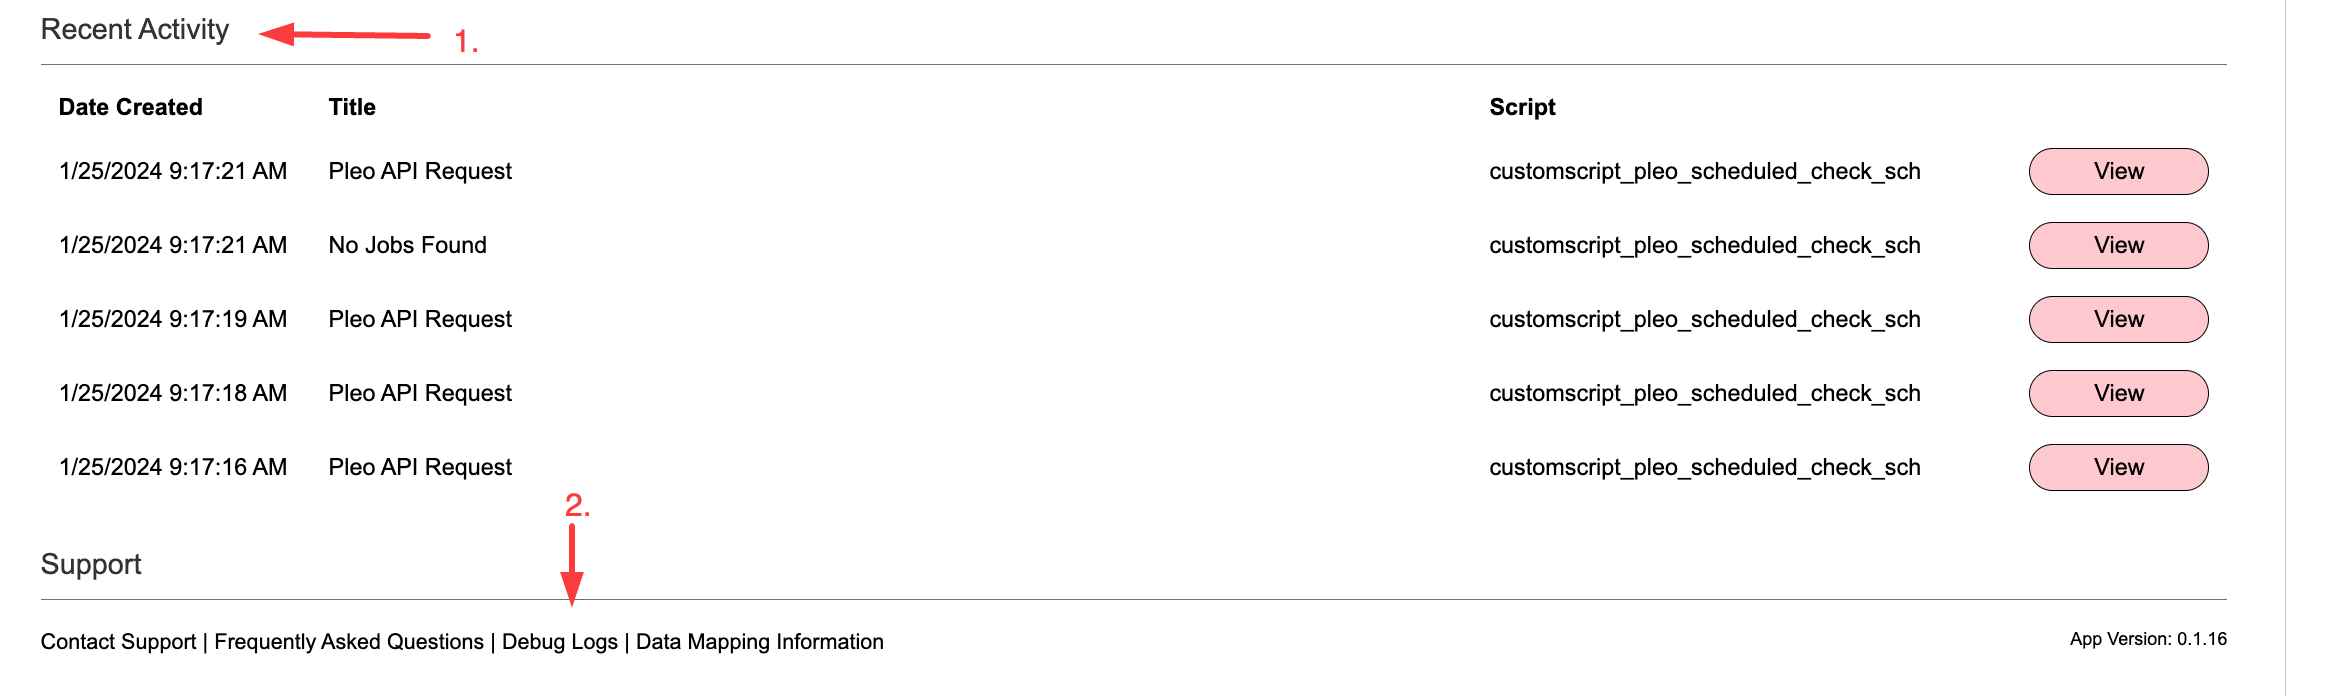
Task: Open Debug Logs
Action: point(561,642)
